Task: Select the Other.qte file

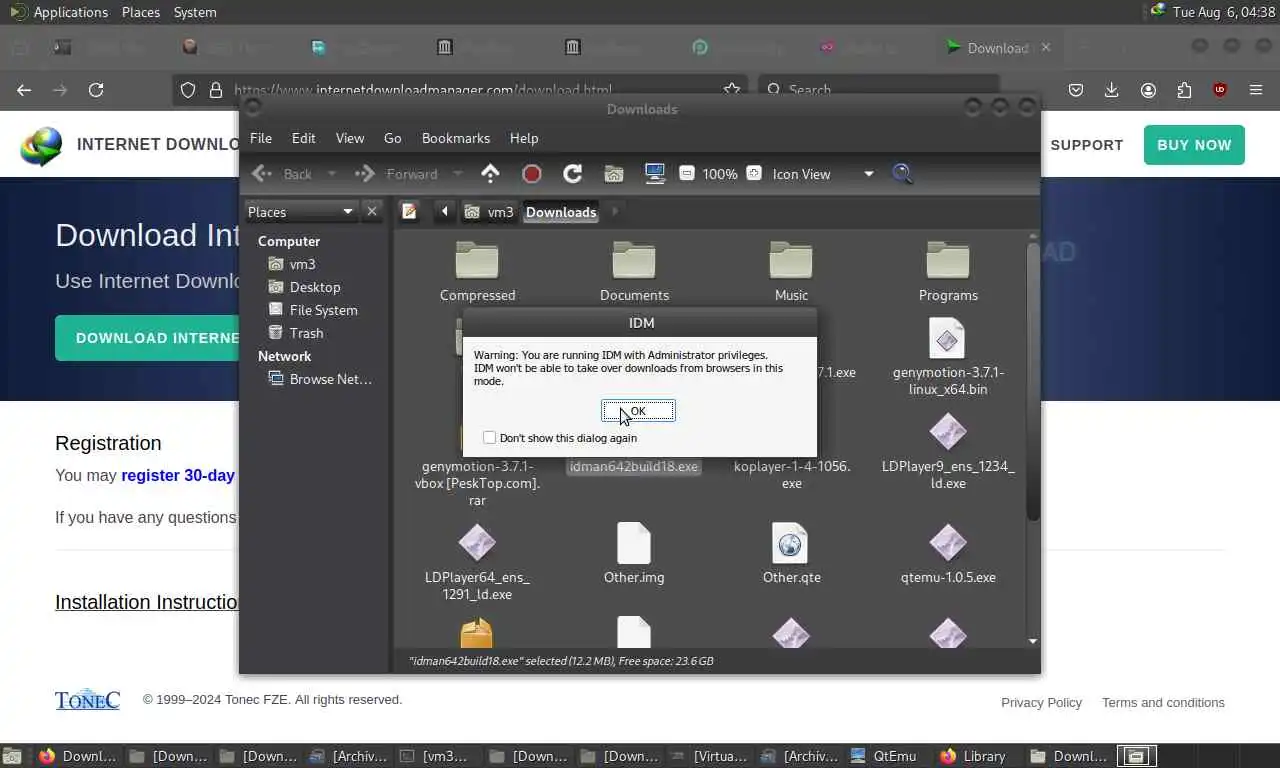Action: [791, 554]
